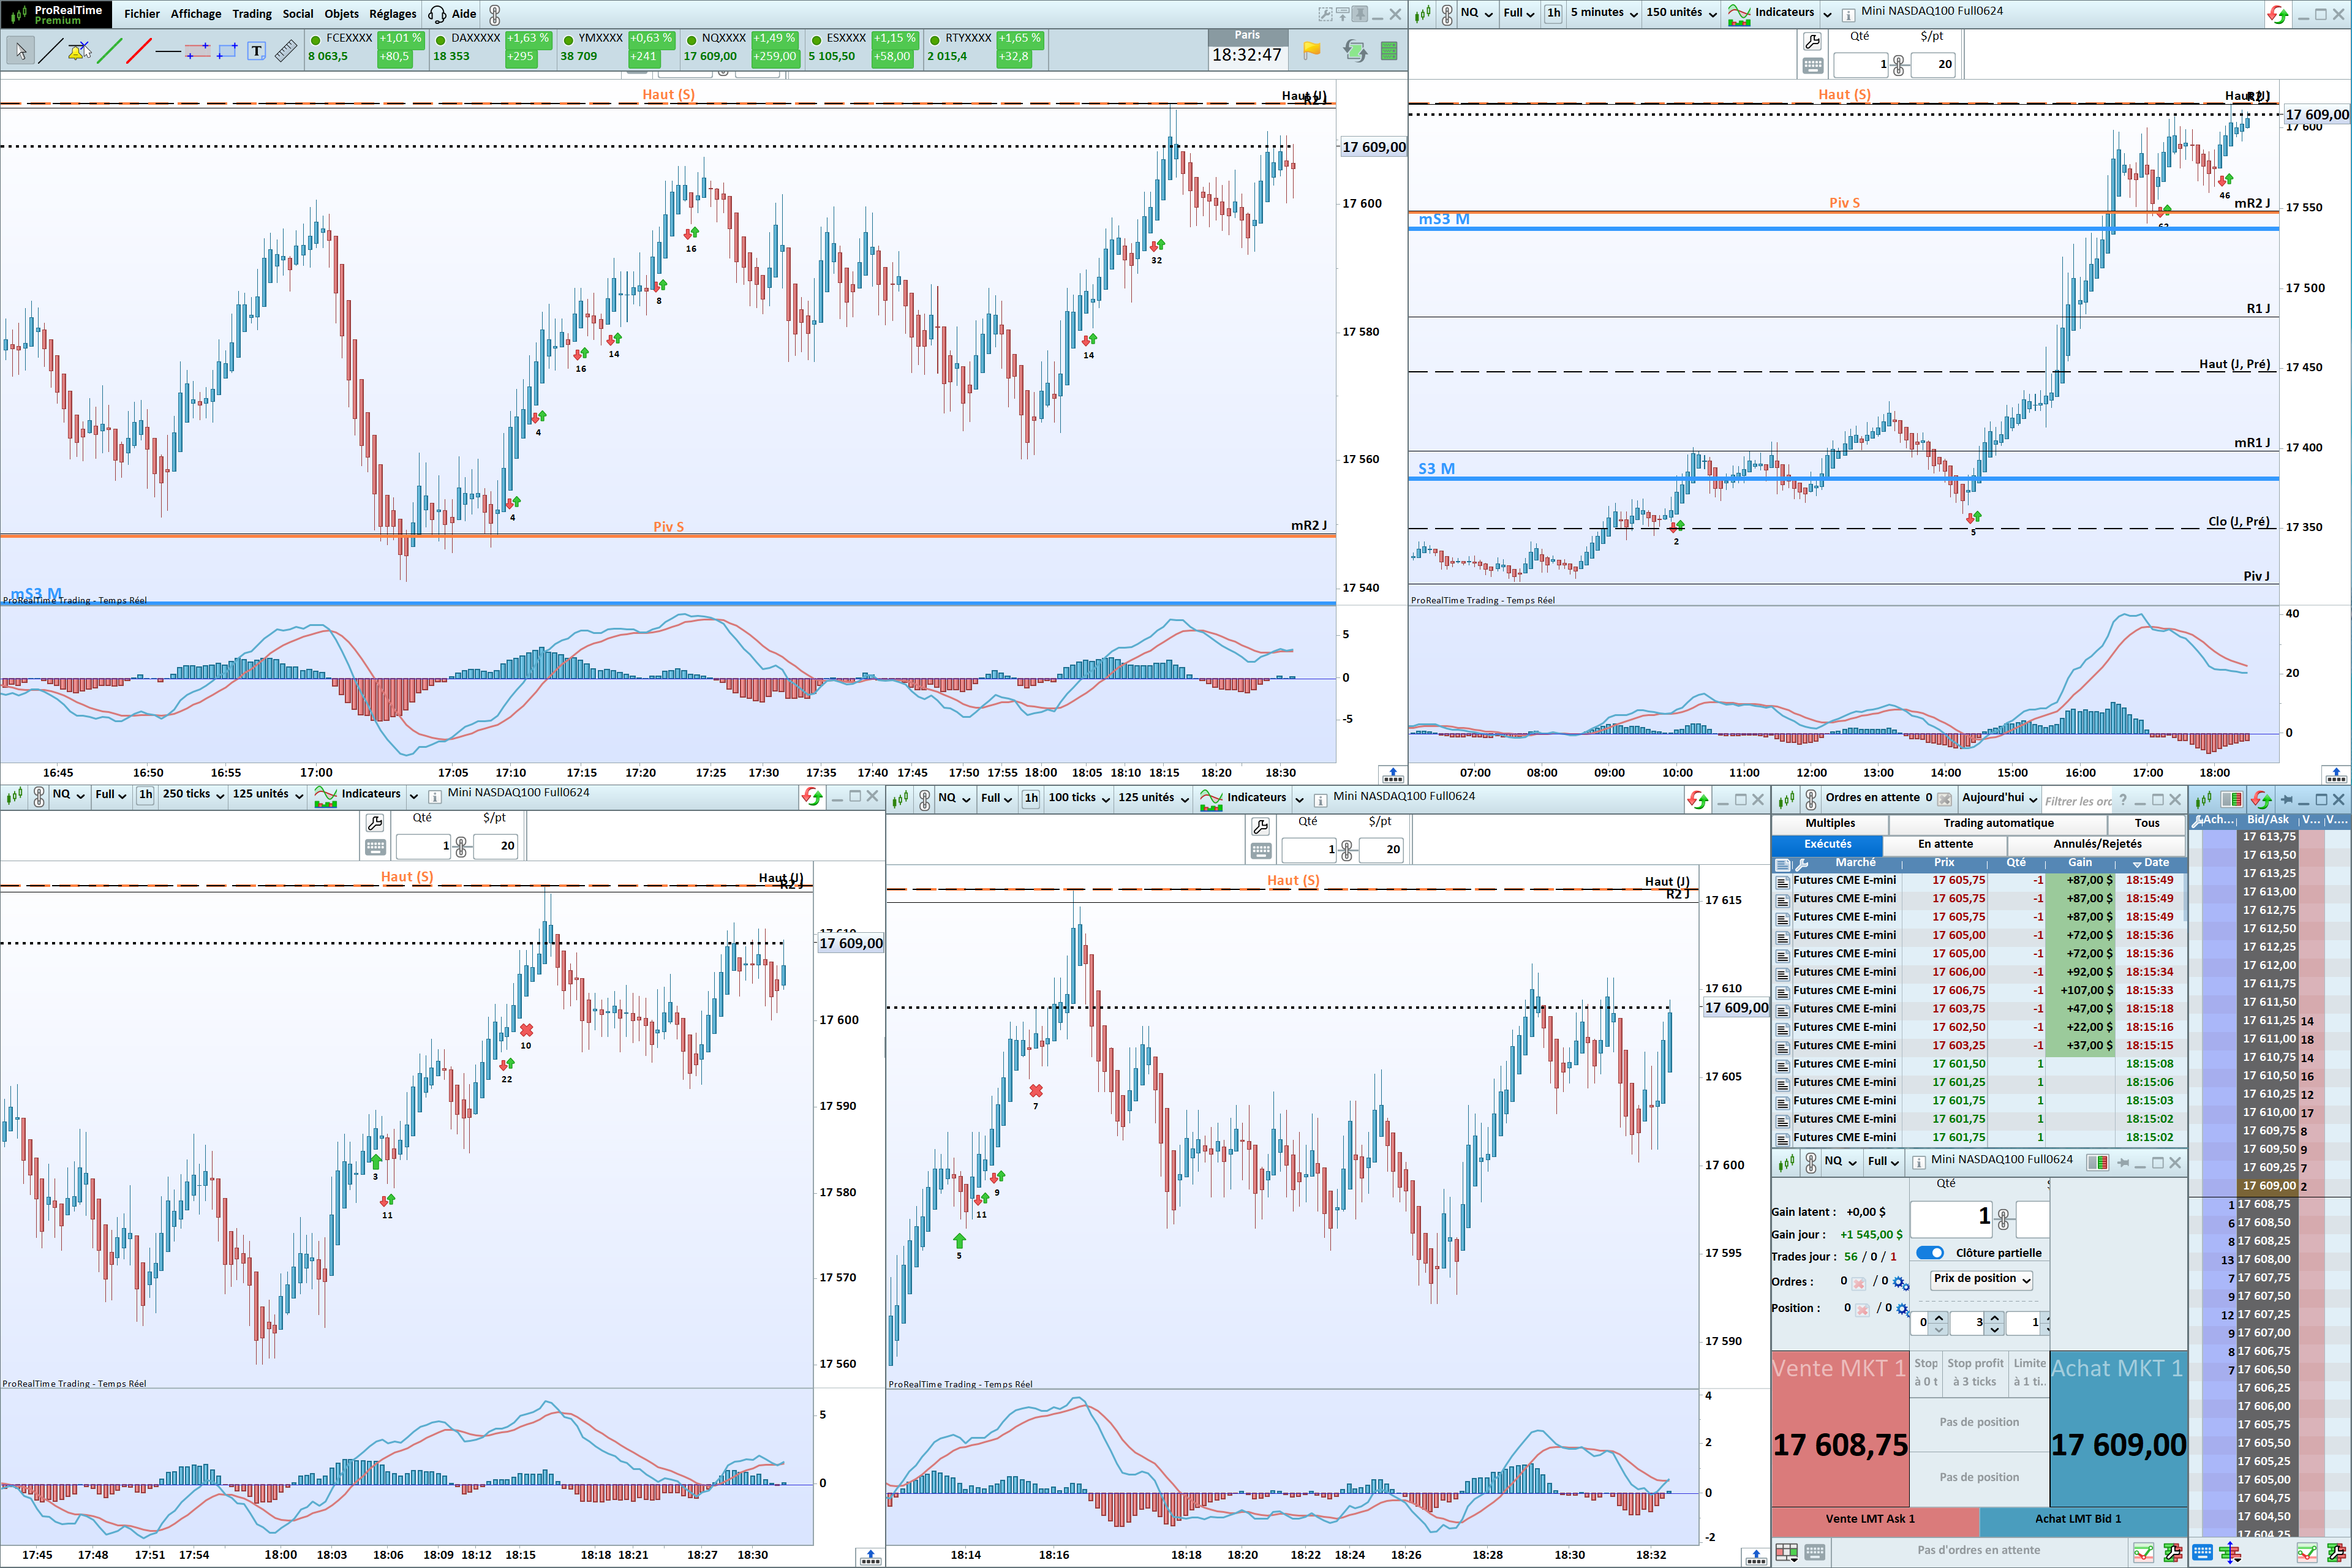Select the text annotation tool

click(x=257, y=50)
